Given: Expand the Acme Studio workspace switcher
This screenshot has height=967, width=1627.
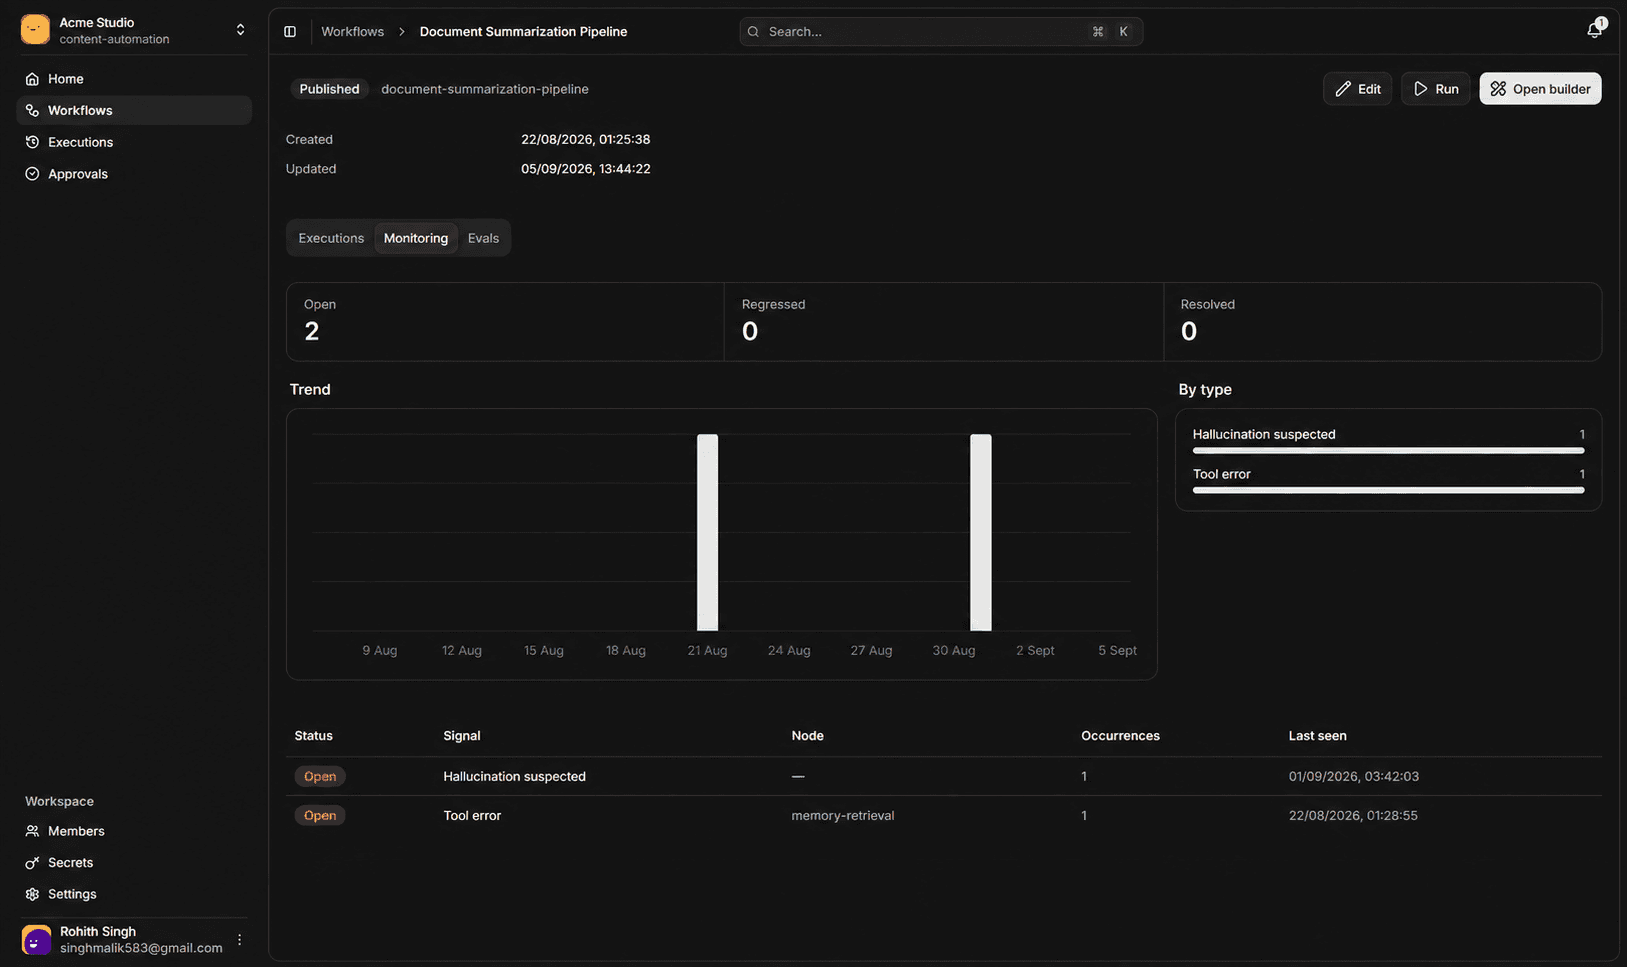Looking at the screenshot, I should coord(240,30).
